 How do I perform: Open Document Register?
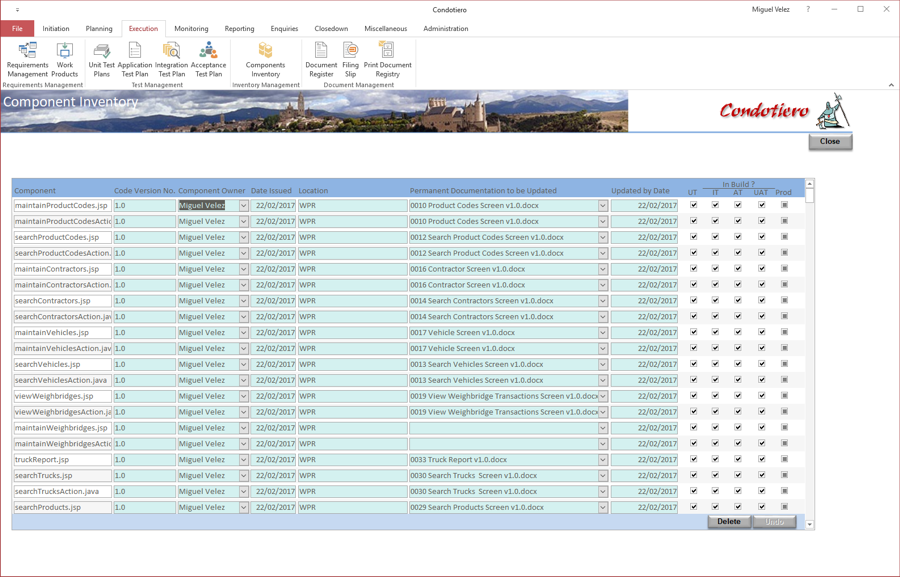pyautogui.click(x=321, y=59)
